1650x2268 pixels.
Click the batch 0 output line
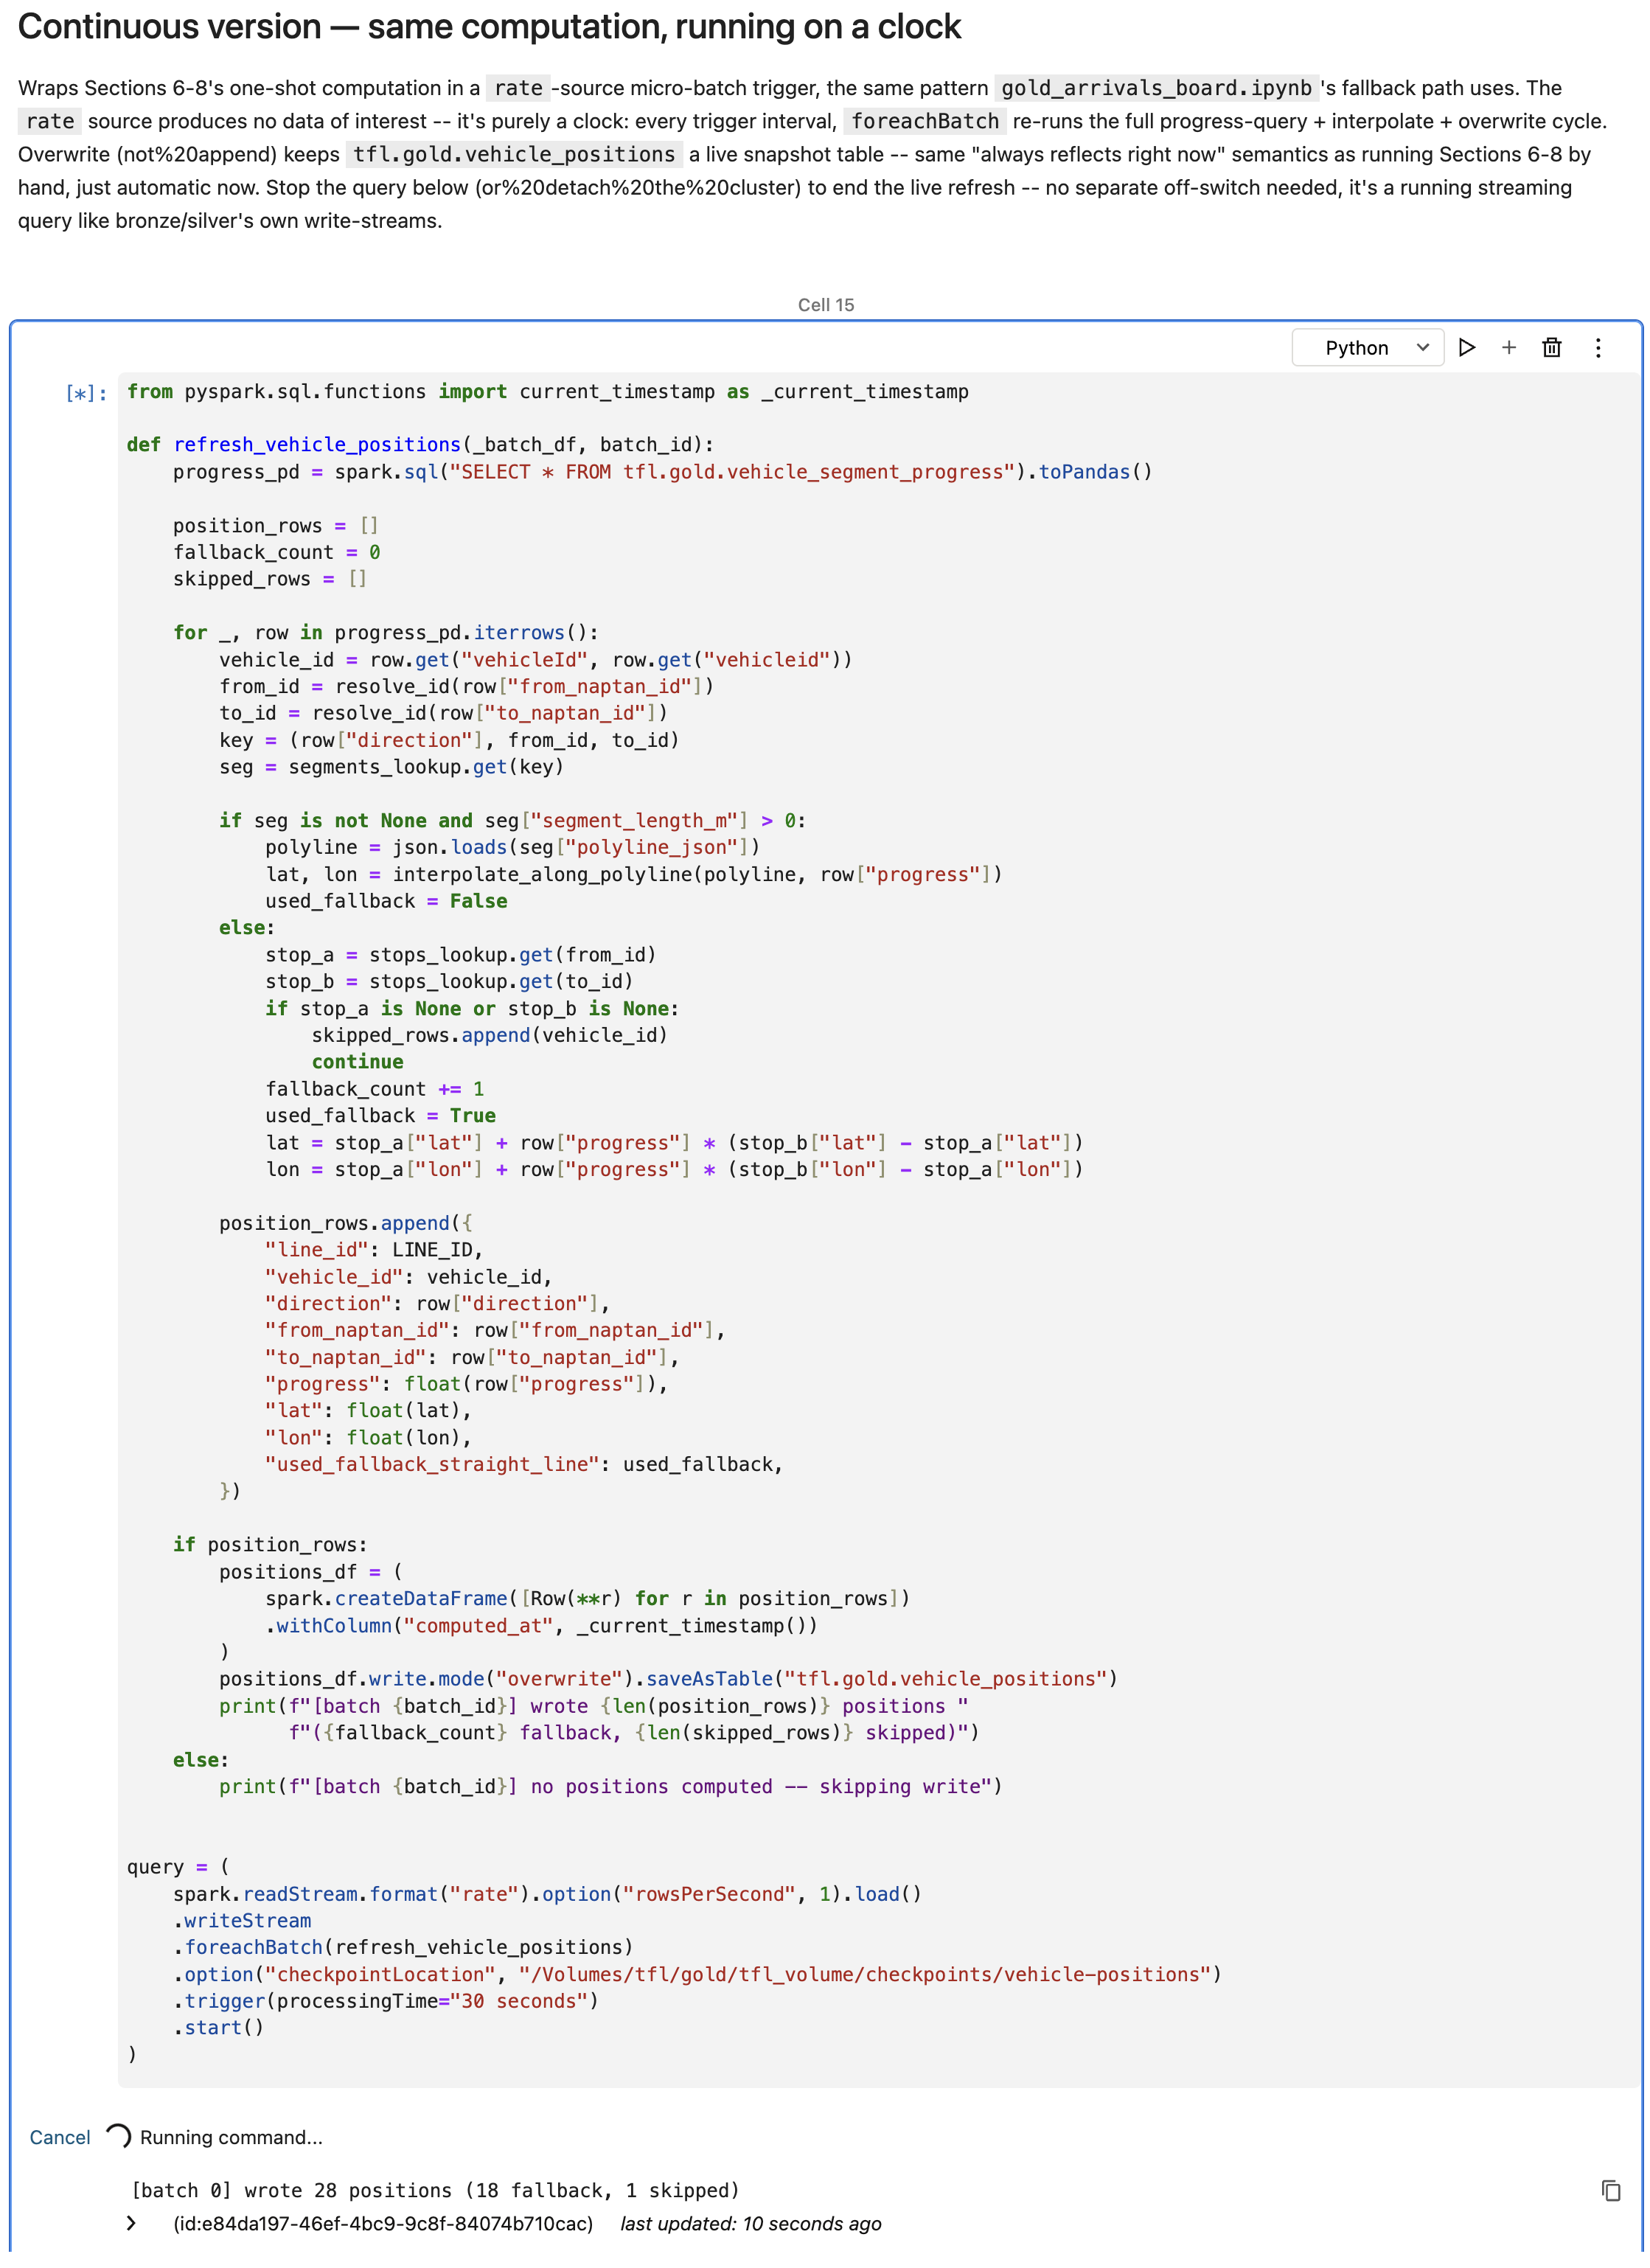435,2190
